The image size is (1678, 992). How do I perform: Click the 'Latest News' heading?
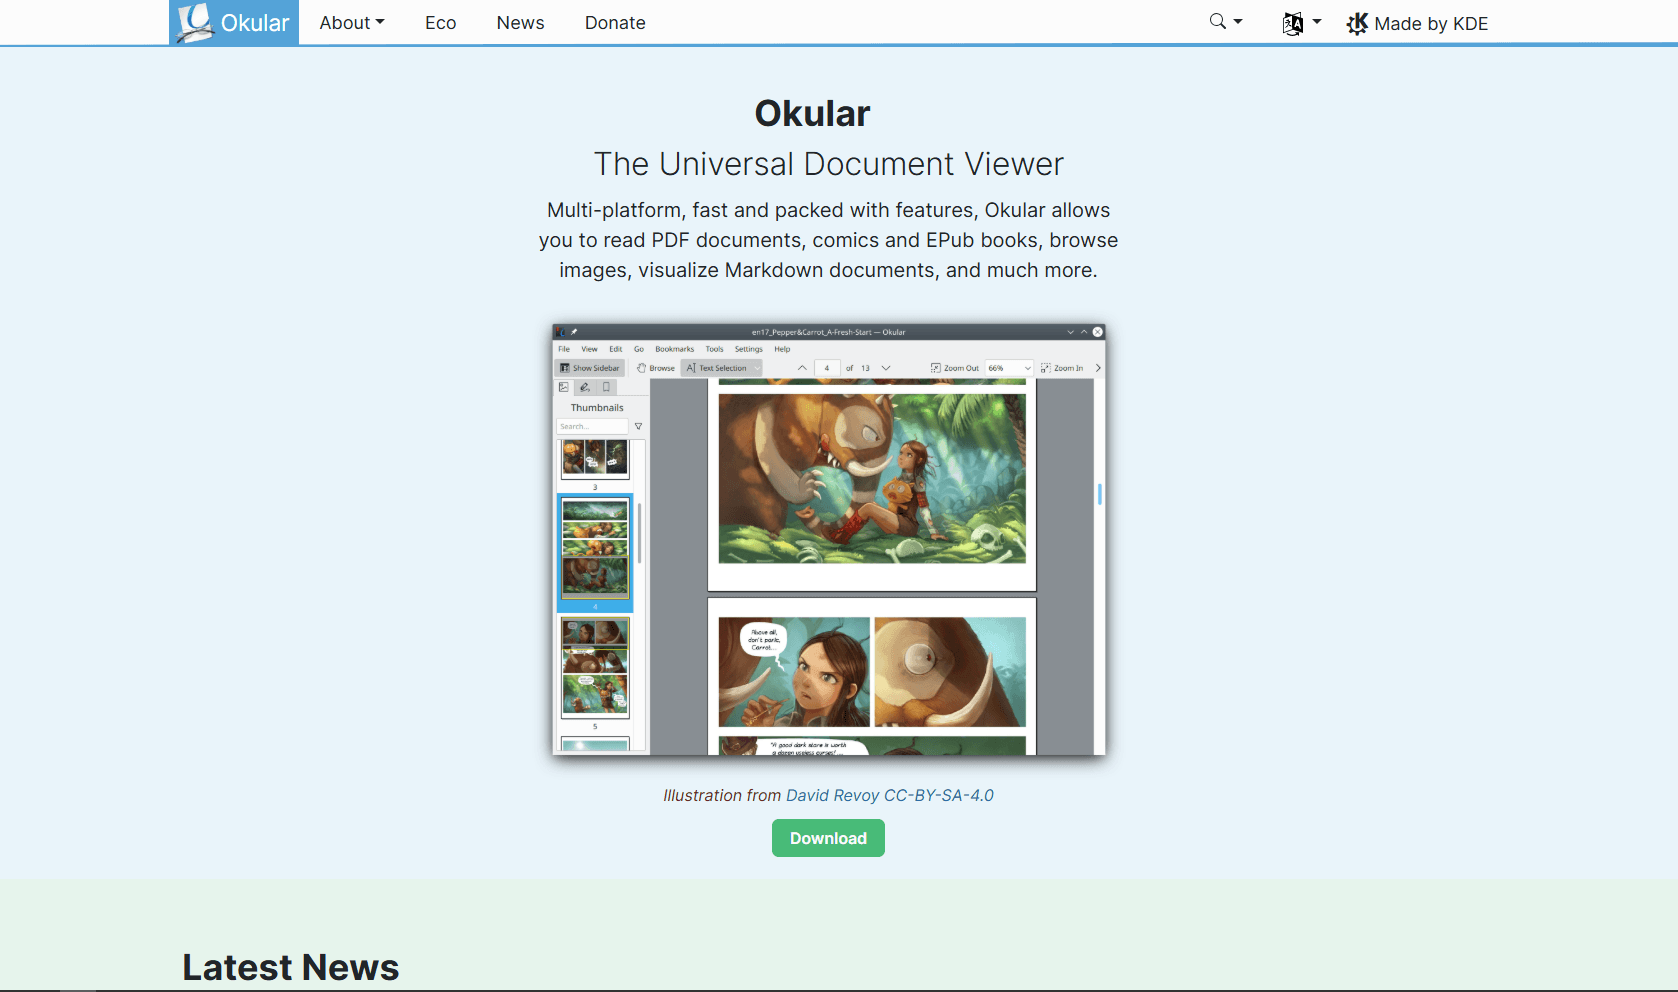pos(290,967)
